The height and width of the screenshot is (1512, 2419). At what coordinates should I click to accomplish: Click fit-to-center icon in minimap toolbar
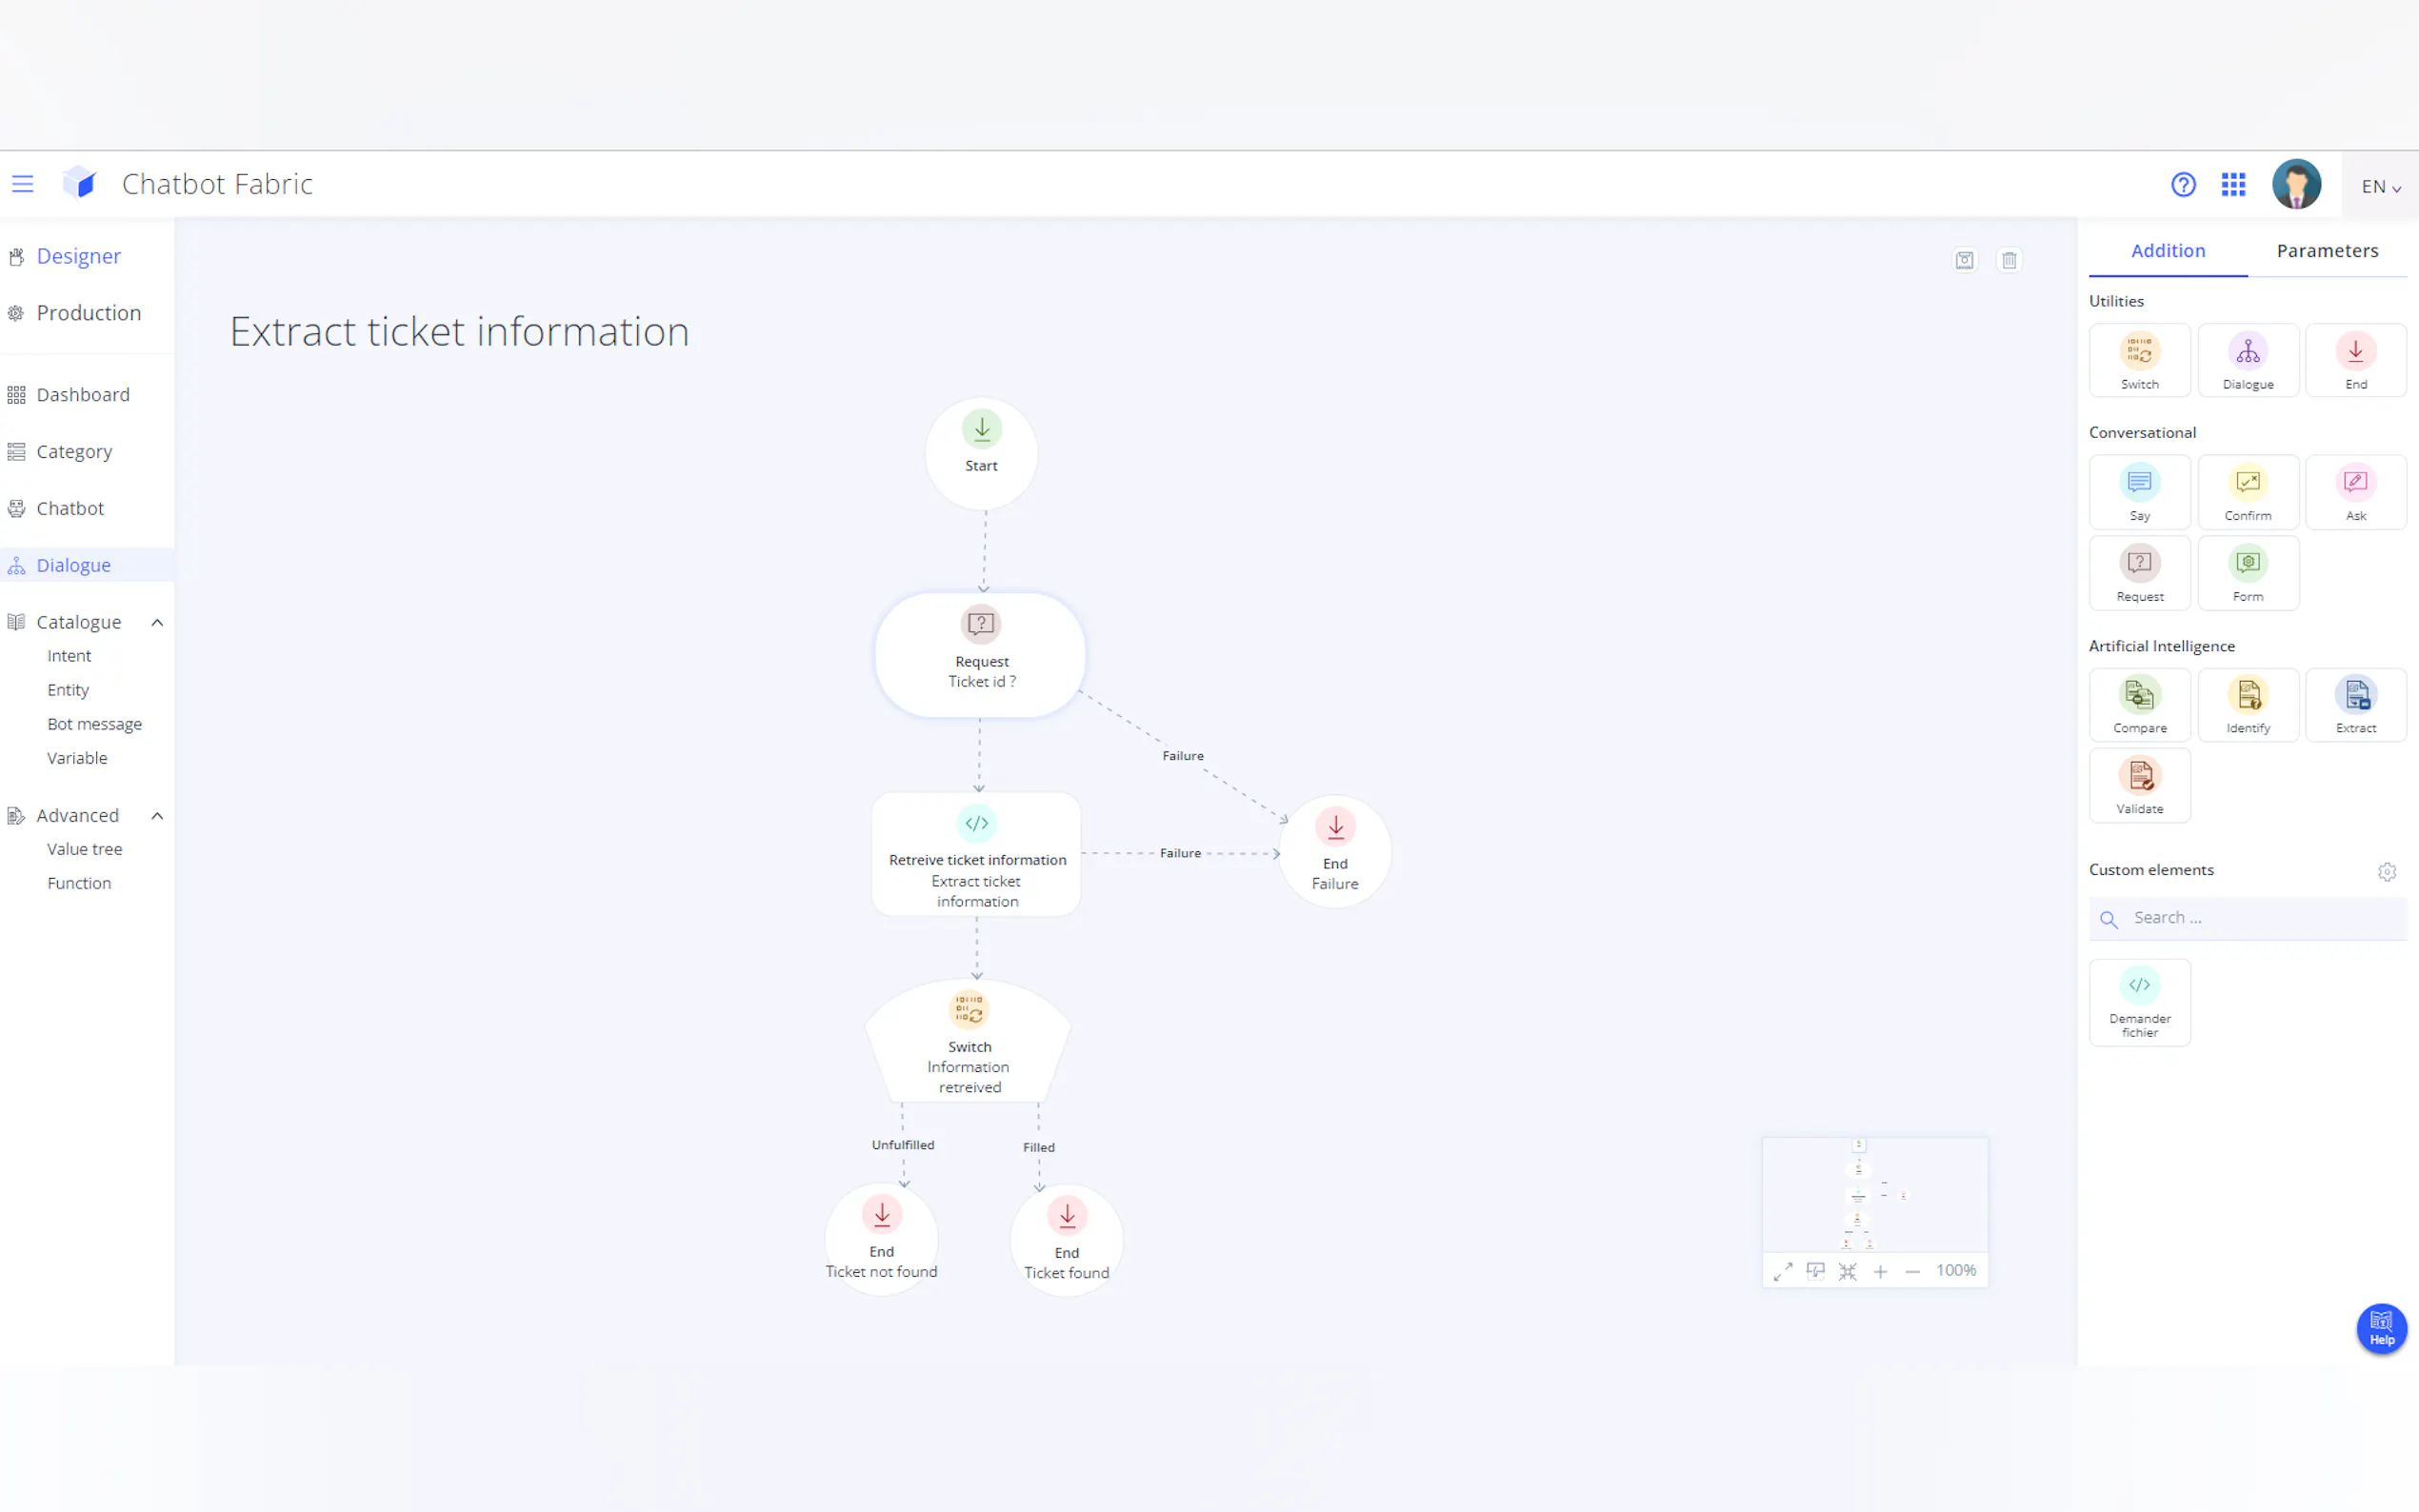tap(1847, 1272)
